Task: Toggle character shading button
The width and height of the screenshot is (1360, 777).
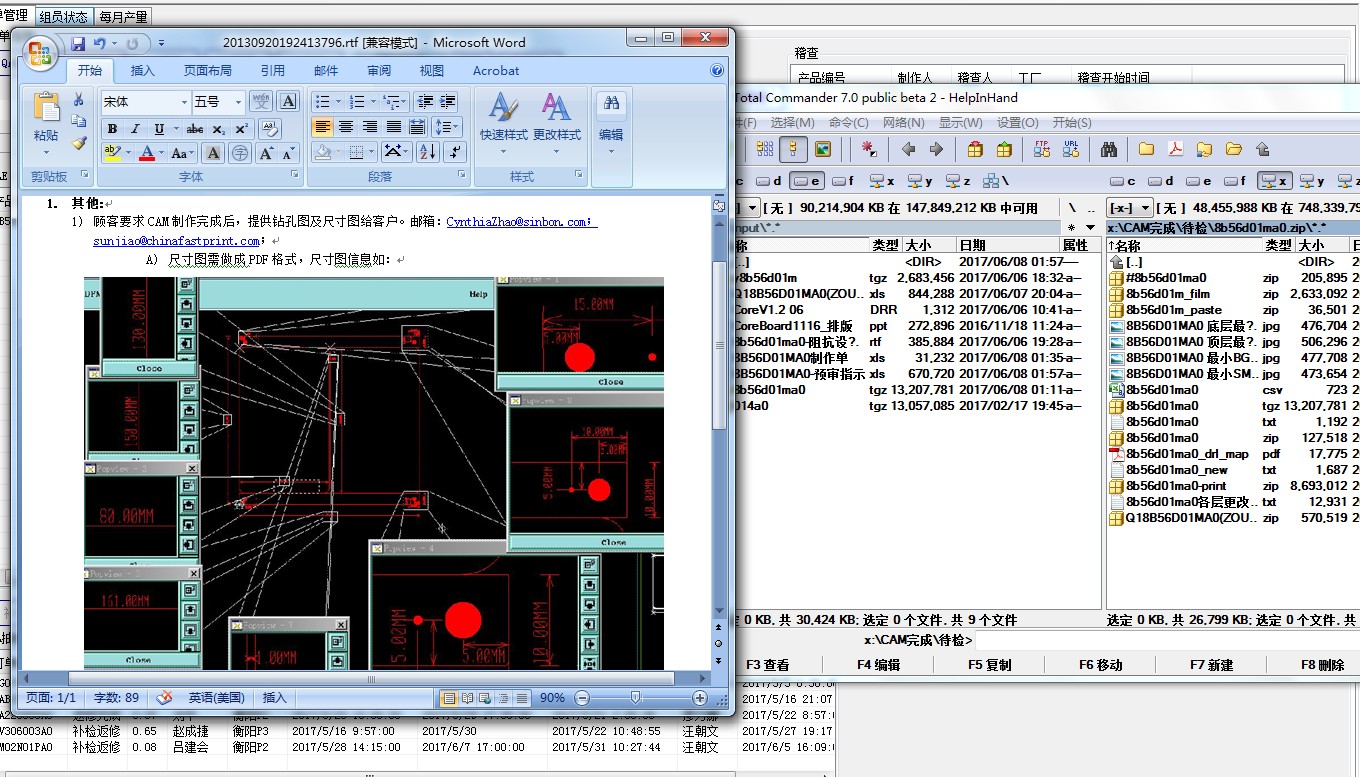Action: (x=212, y=153)
